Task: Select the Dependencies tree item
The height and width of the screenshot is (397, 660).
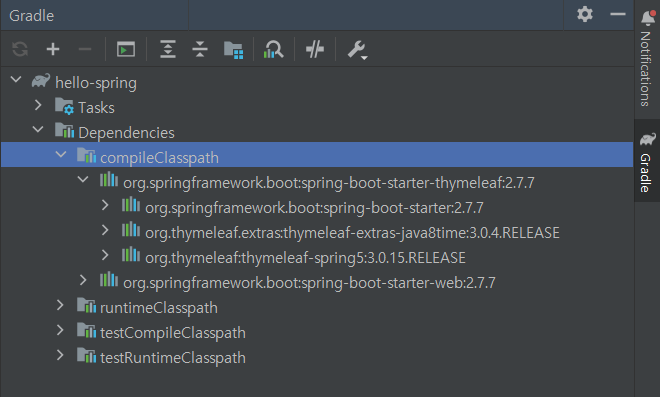Action: pos(317,133)
